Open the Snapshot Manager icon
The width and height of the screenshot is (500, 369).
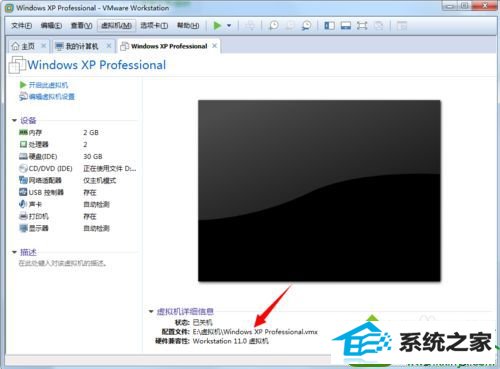coord(306,25)
